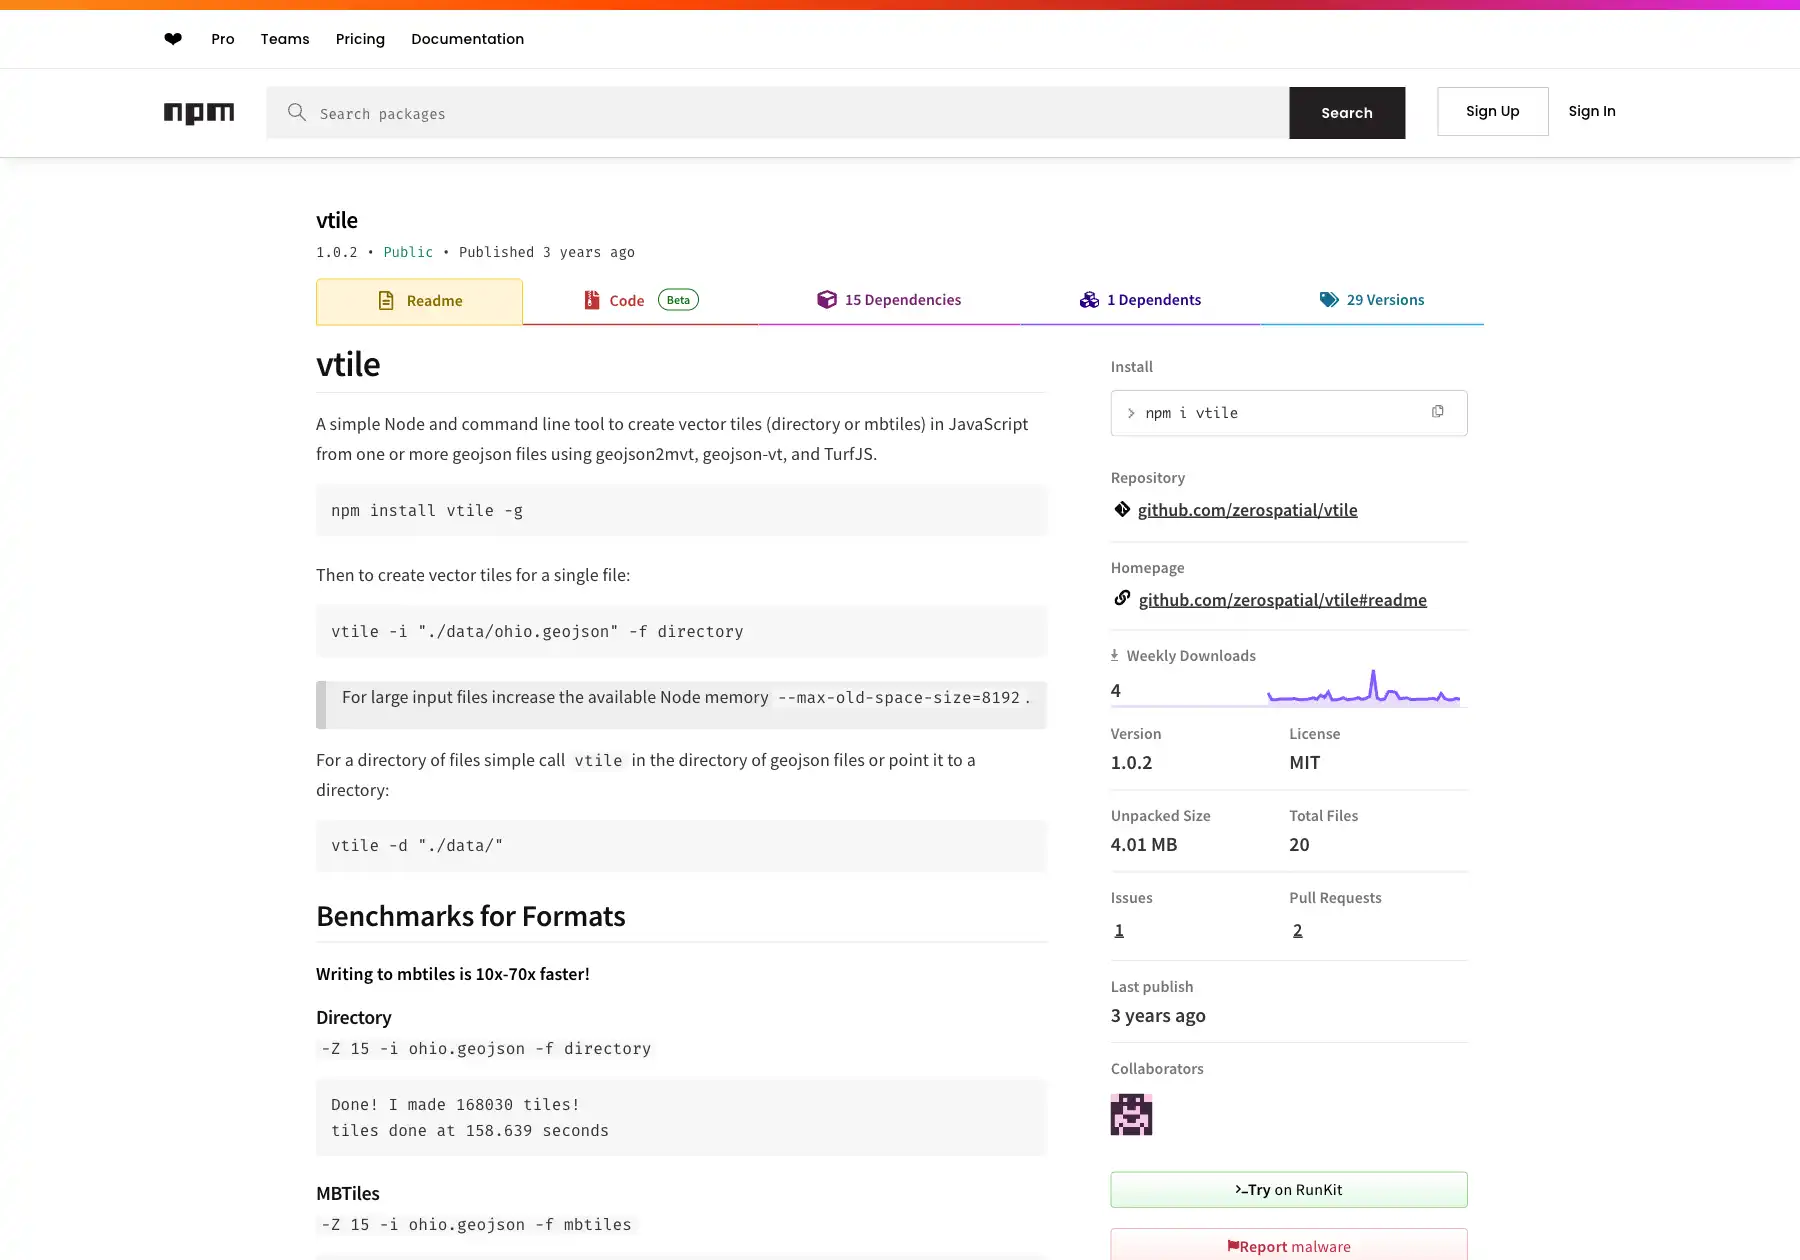Click the magnifying glass search icon
The height and width of the screenshot is (1260, 1800).
click(297, 112)
